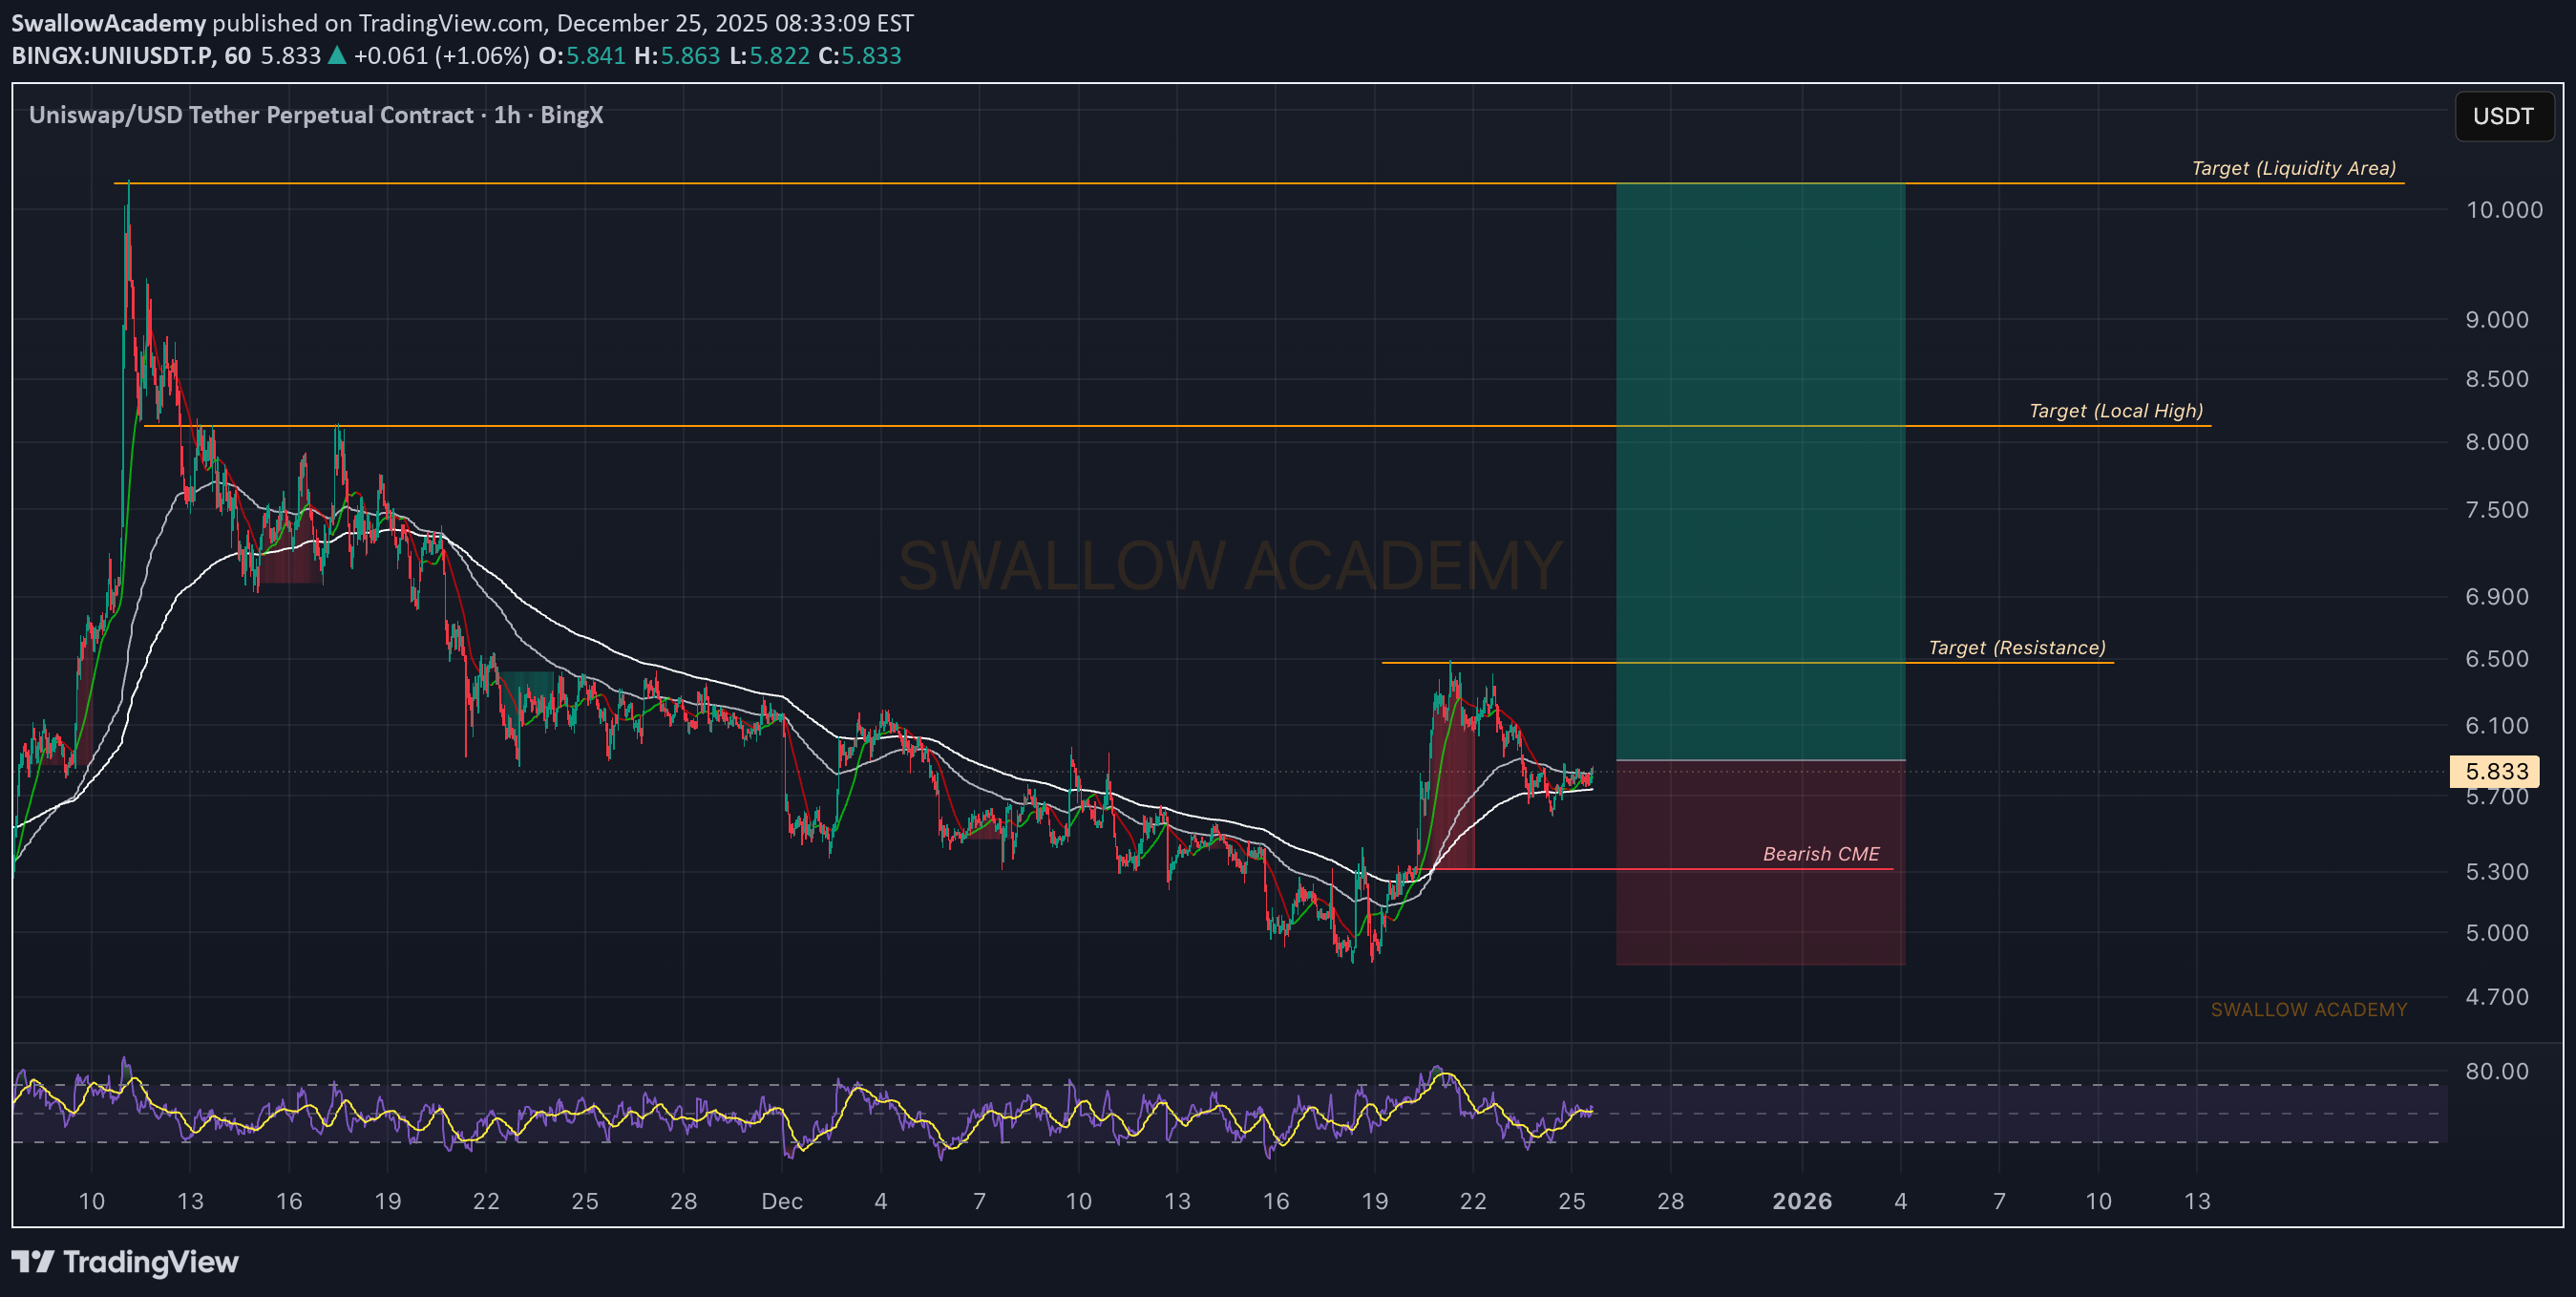Click the SwallowAcademy author name
Screen dimensions: 2576x1297
108,23
